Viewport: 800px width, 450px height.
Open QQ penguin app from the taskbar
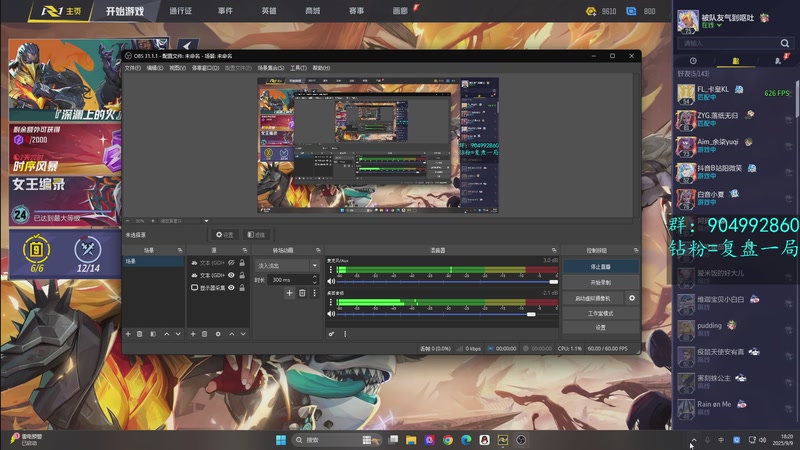484,440
